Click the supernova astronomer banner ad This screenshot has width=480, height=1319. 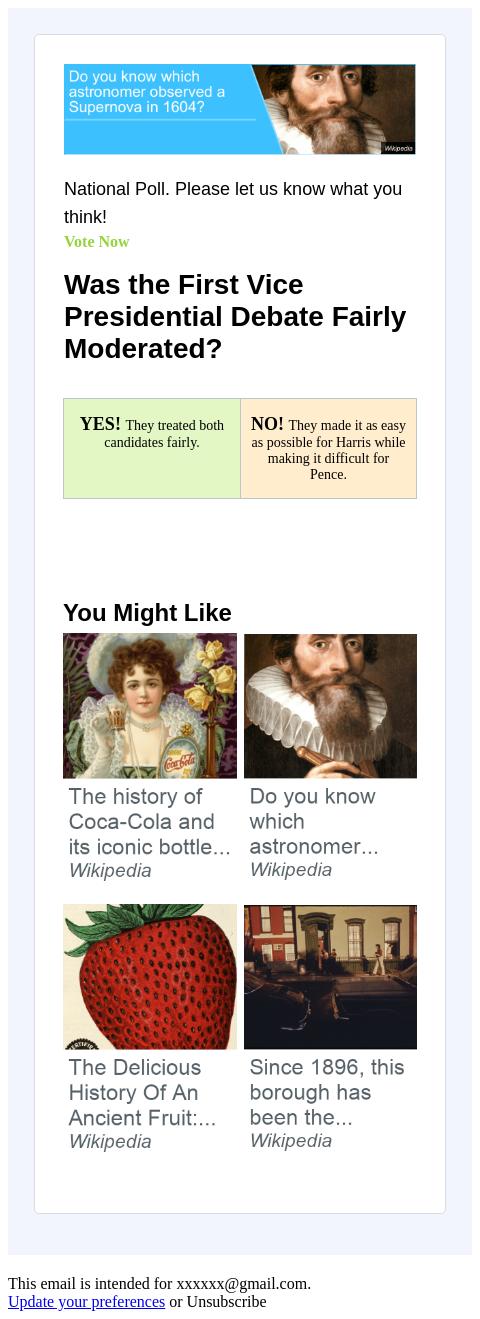(x=240, y=109)
